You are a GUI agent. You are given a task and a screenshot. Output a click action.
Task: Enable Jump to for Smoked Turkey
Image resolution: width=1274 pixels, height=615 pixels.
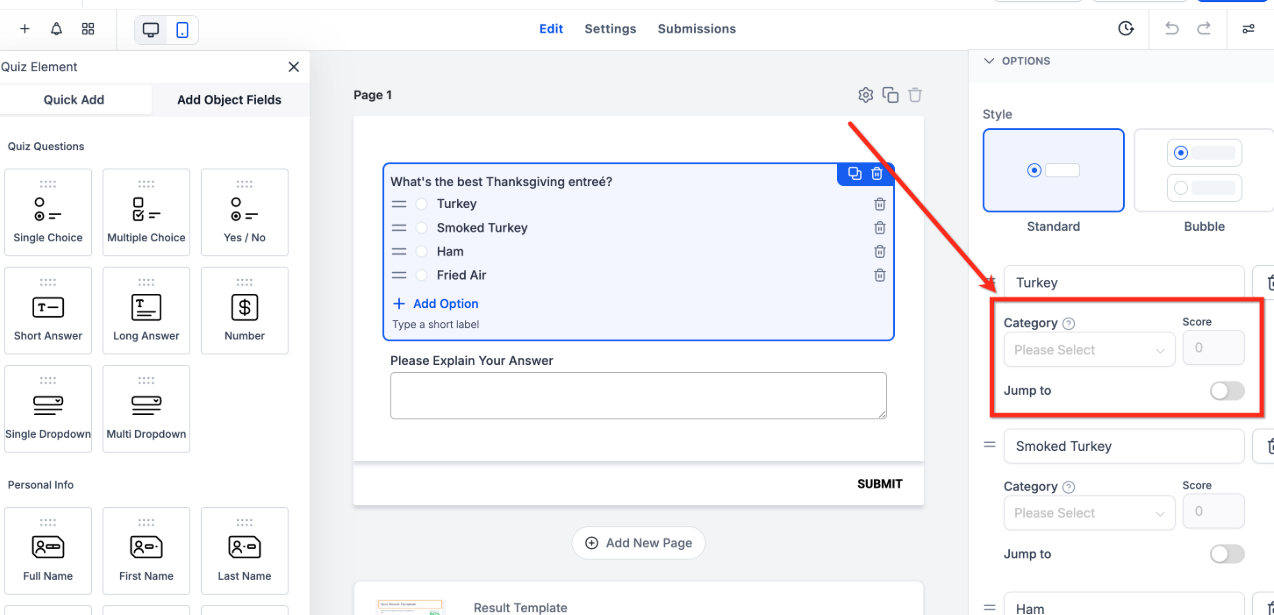(1226, 554)
